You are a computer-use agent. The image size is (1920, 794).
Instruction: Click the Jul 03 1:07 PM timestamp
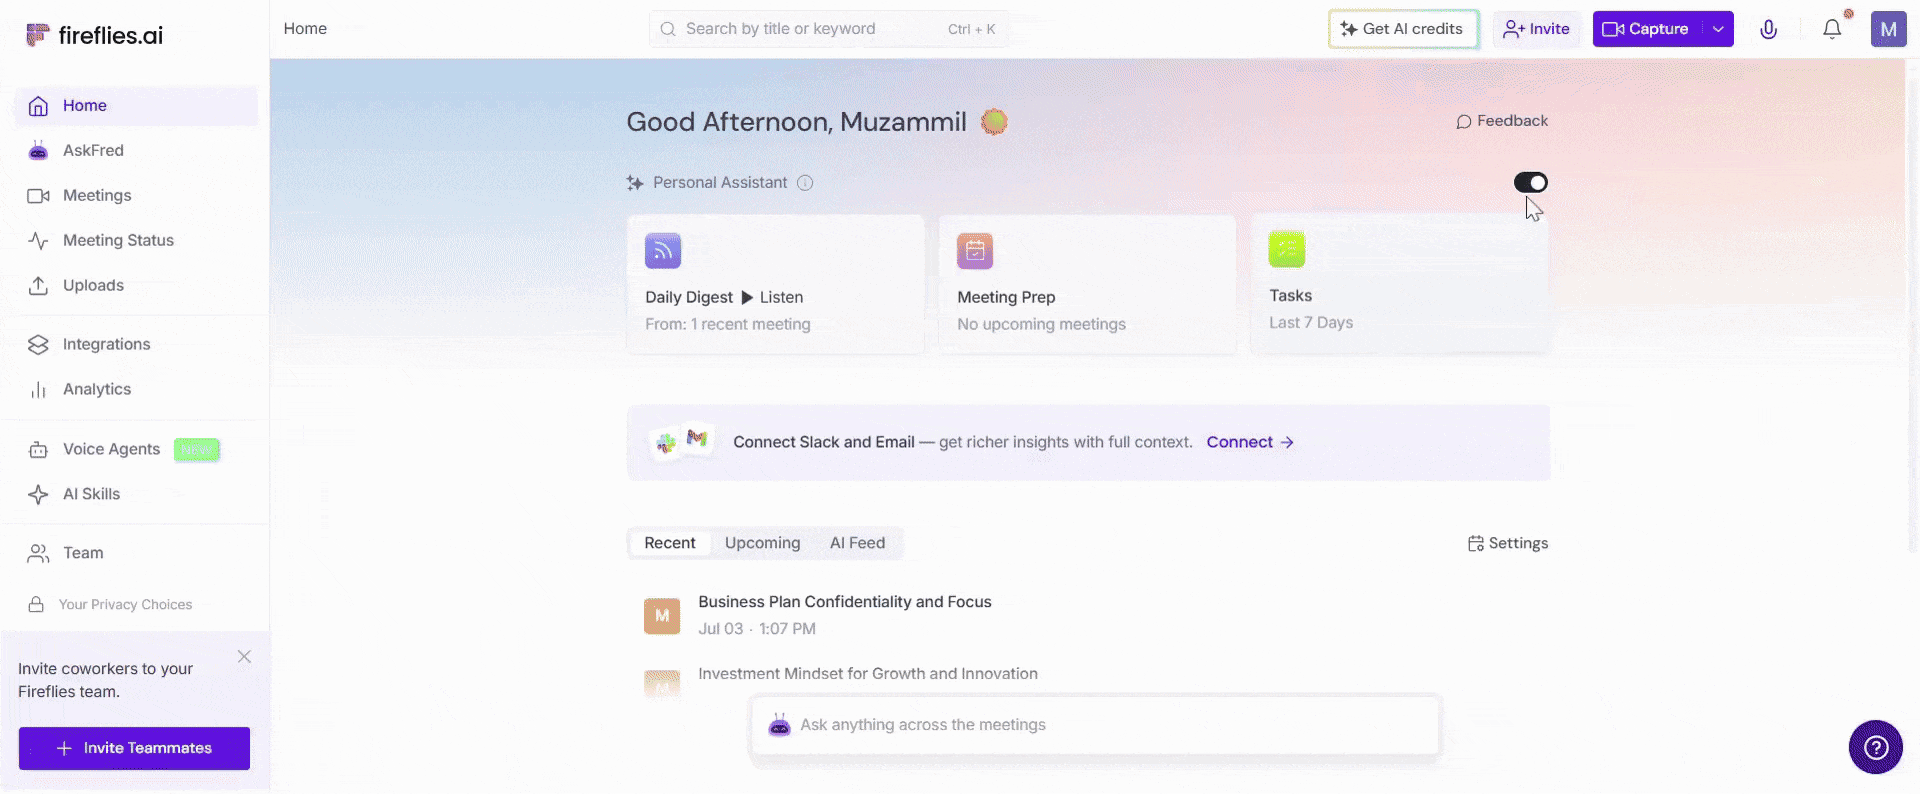click(757, 629)
